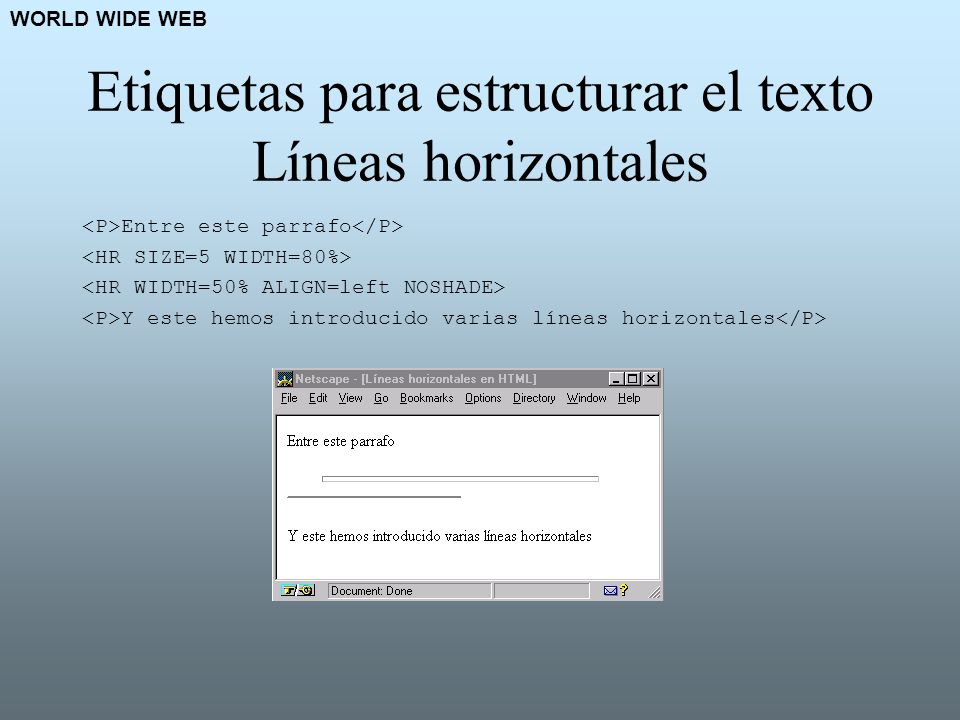Click the Netscape ship wheel title icon
The width and height of the screenshot is (960, 720).
pos(285,379)
